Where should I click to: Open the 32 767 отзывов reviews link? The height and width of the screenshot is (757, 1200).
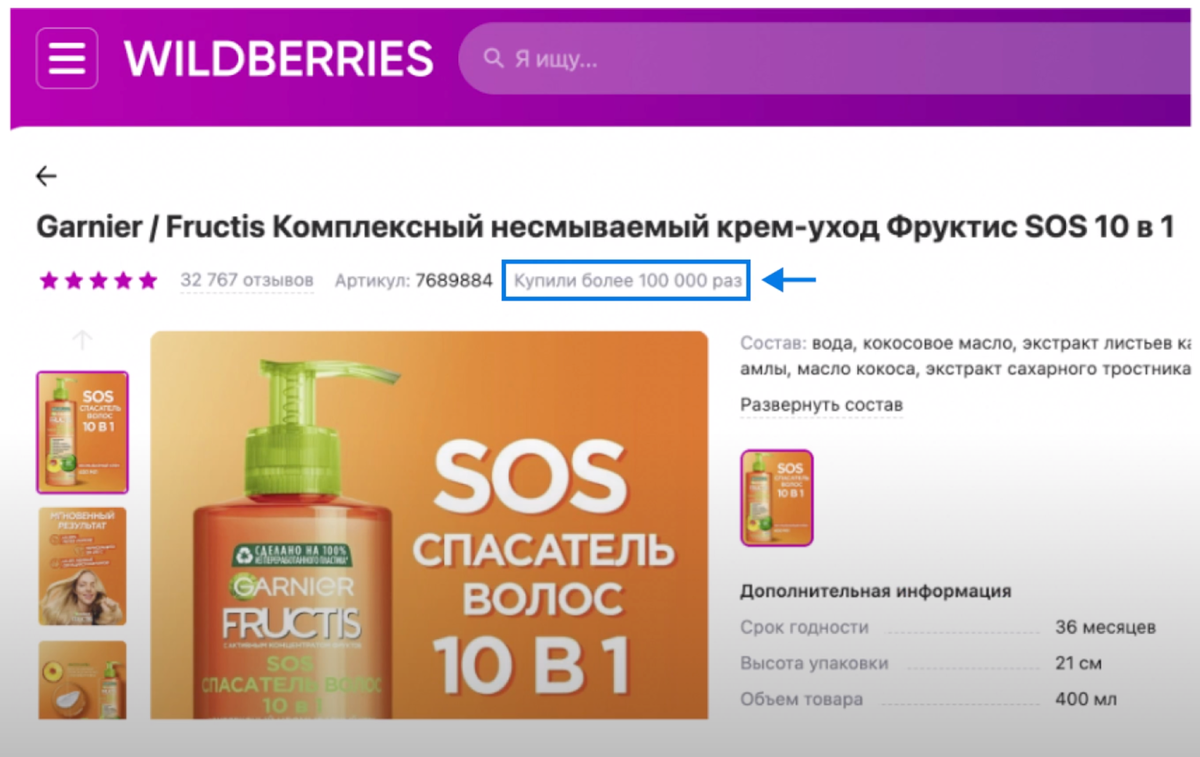[247, 281]
